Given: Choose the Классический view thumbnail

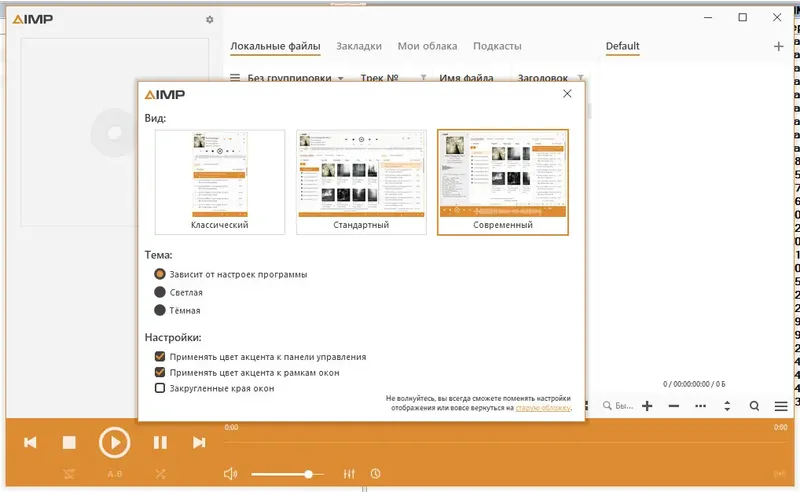Looking at the screenshot, I should click(220, 182).
